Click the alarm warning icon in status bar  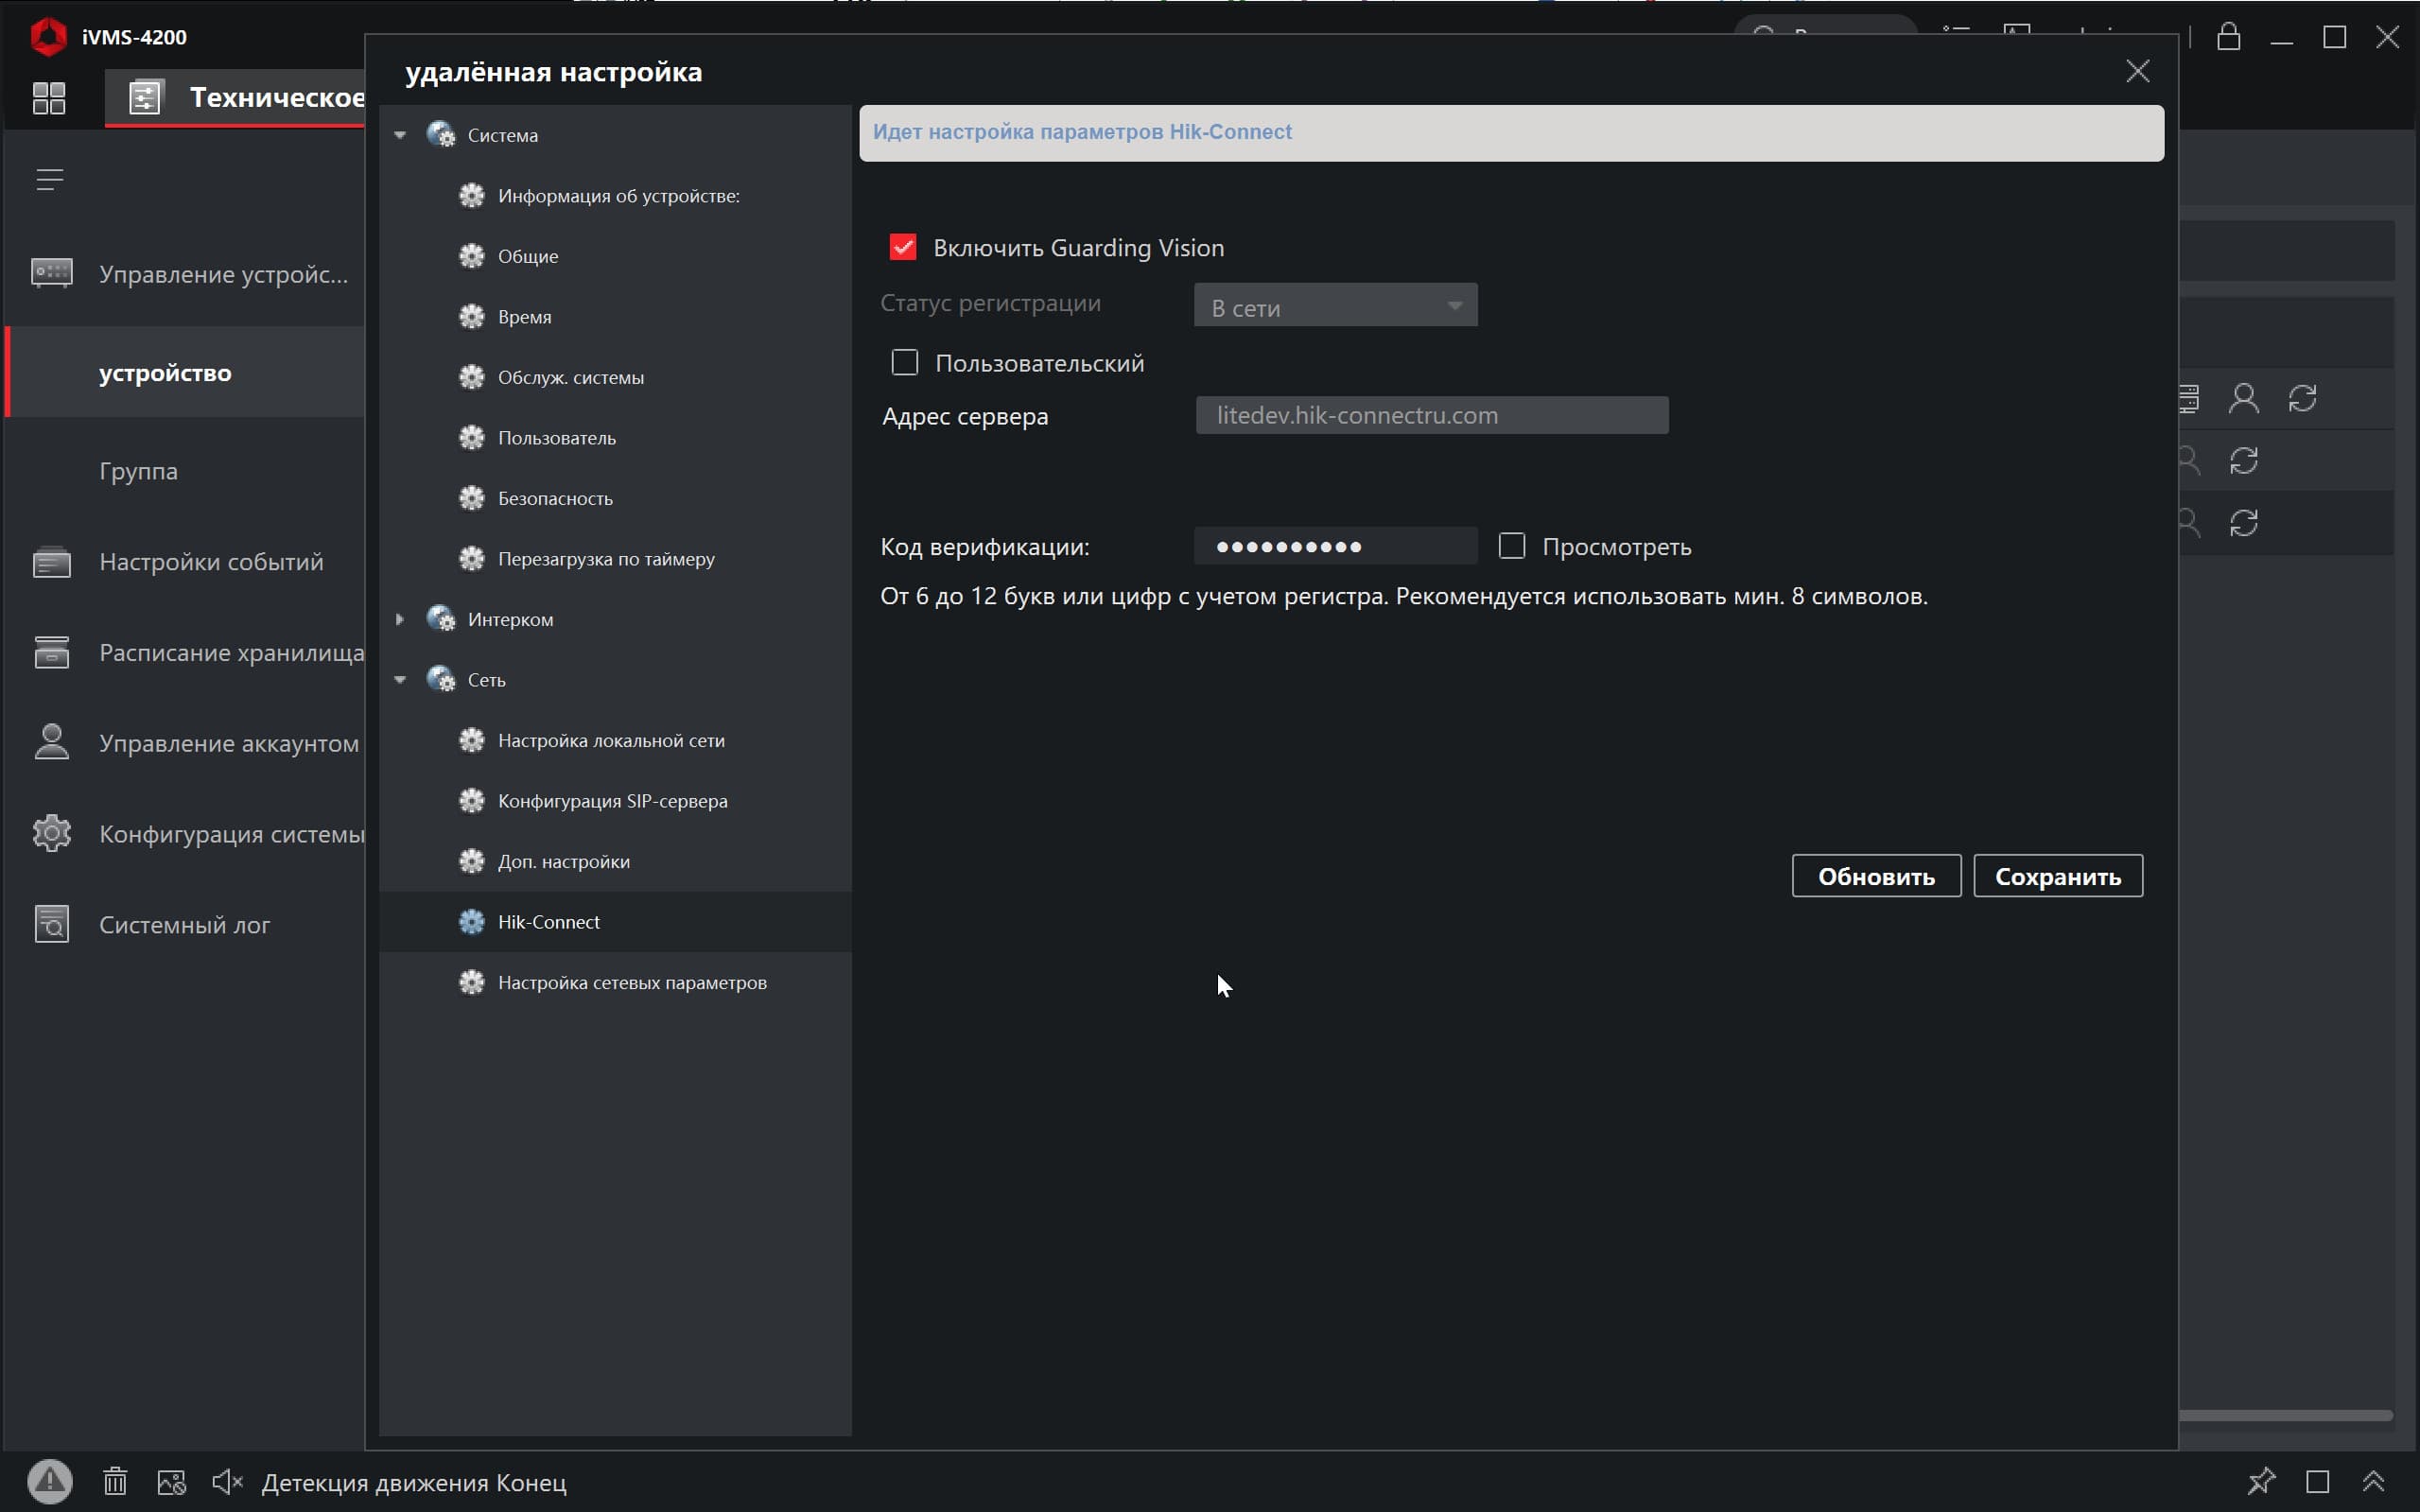pyautogui.click(x=49, y=1481)
